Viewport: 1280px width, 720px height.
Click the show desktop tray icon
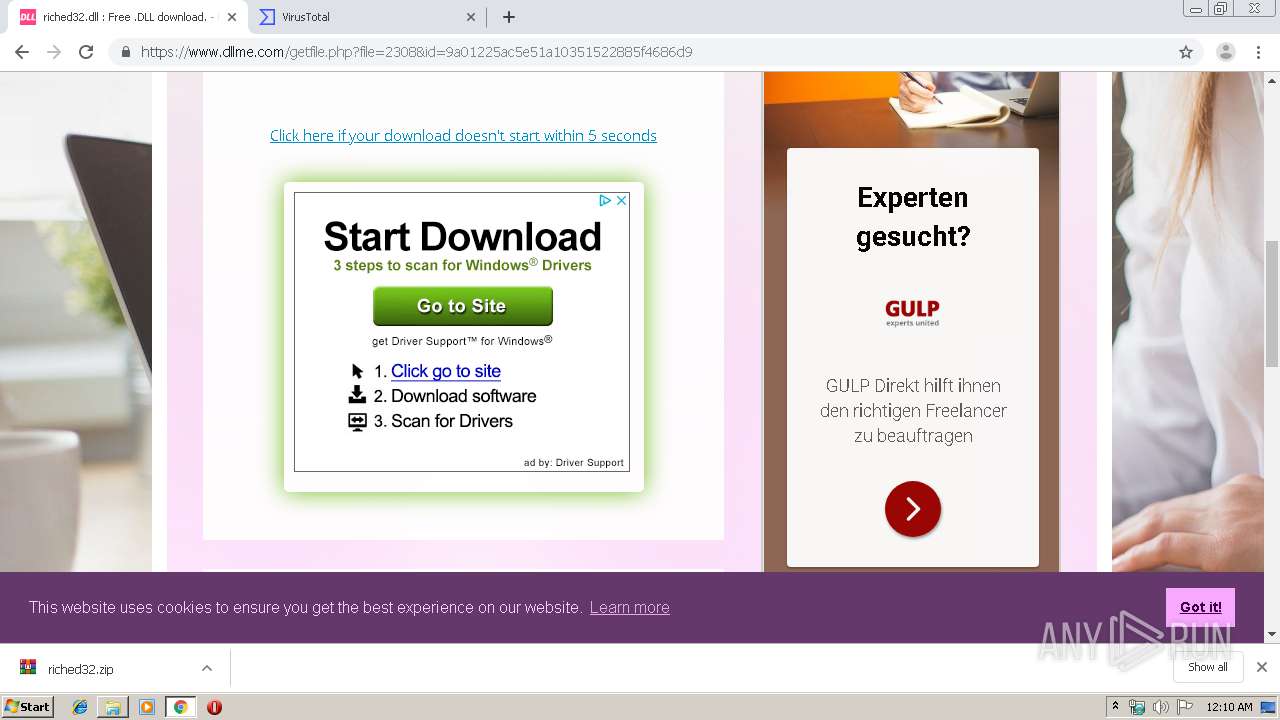tap(1269, 707)
